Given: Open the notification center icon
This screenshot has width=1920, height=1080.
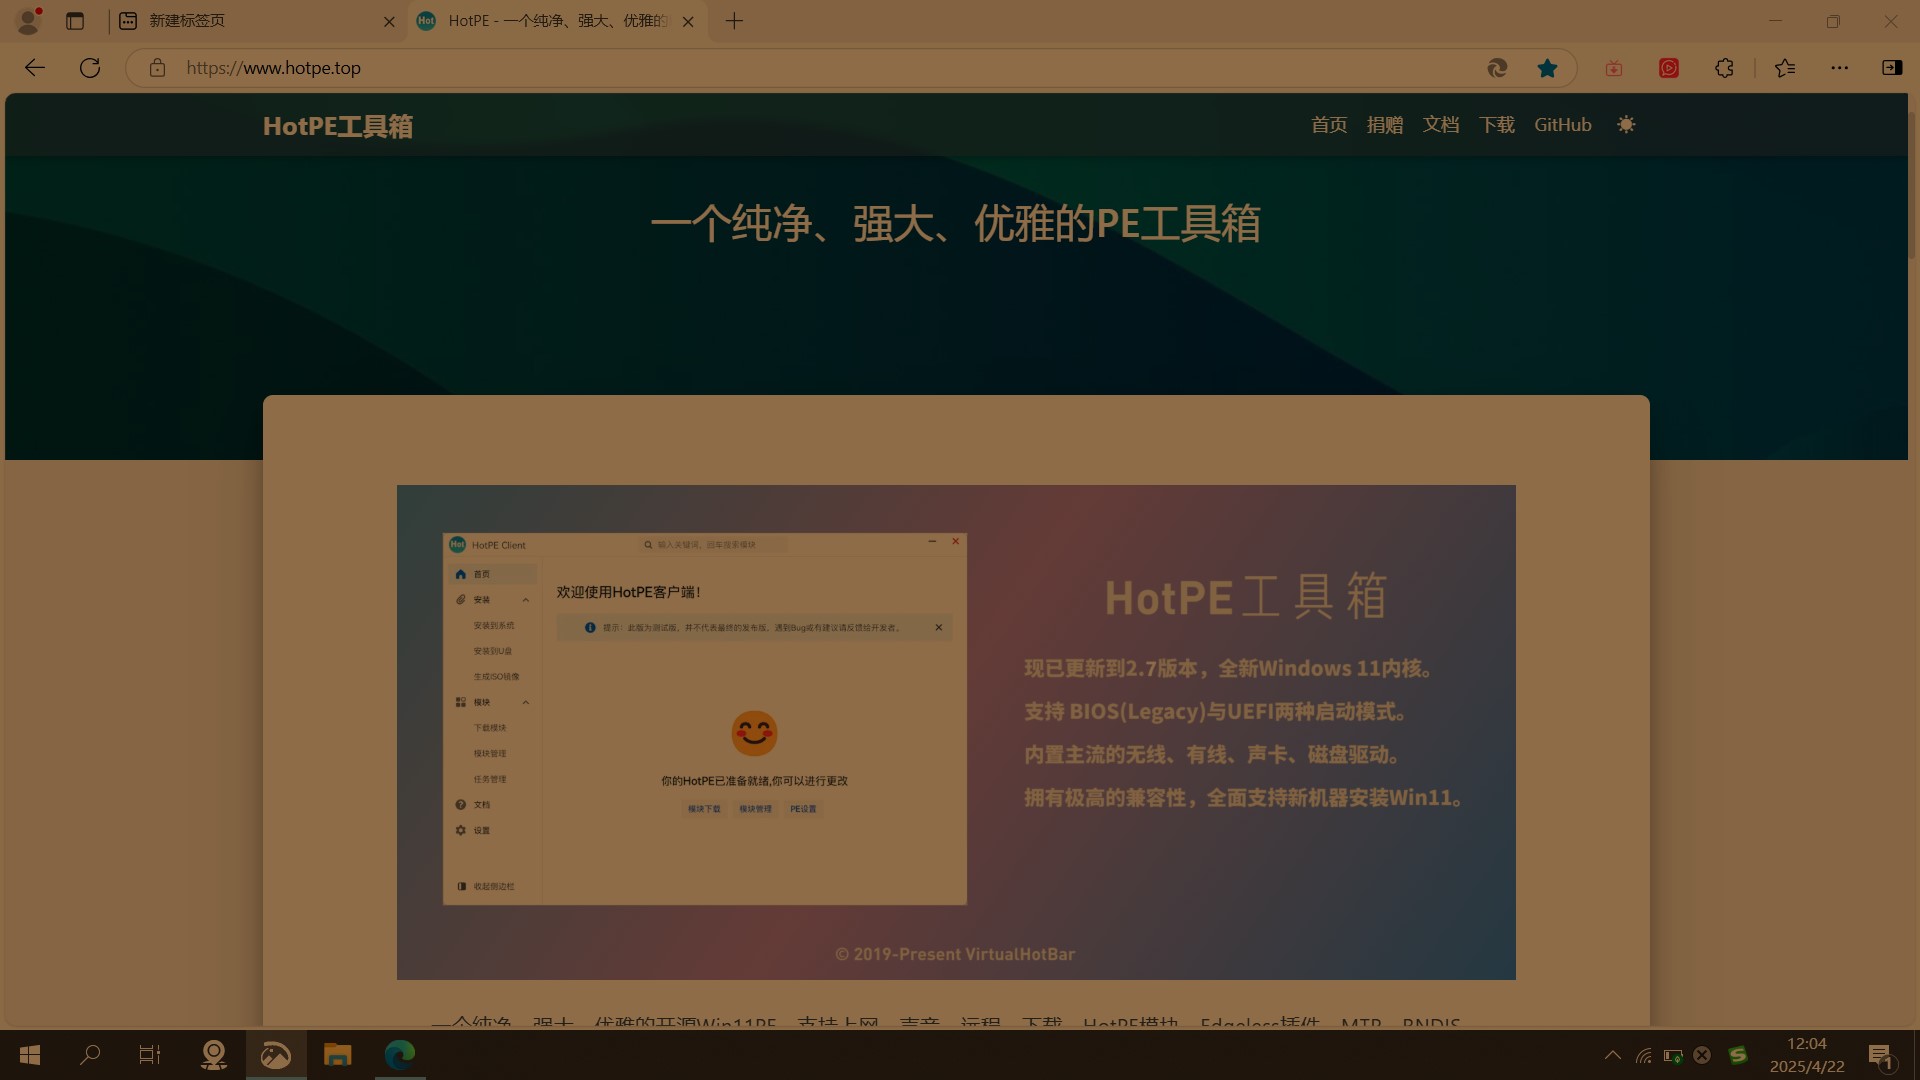Looking at the screenshot, I should click(1880, 1055).
